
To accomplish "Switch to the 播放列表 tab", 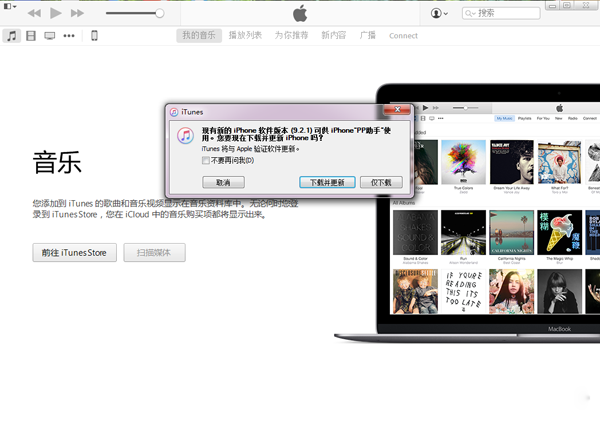I will tap(245, 36).
